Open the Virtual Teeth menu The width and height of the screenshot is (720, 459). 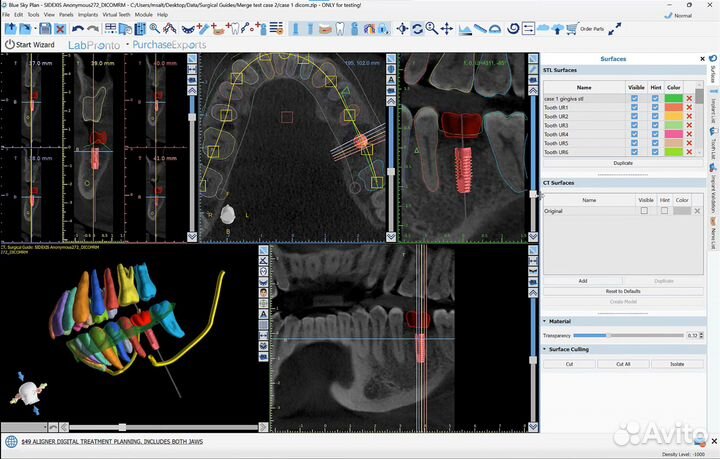(118, 15)
